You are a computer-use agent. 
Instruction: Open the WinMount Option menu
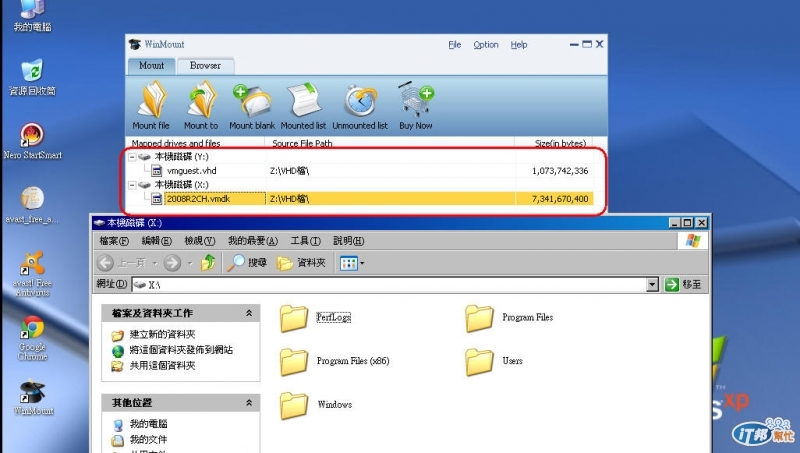[x=486, y=45]
